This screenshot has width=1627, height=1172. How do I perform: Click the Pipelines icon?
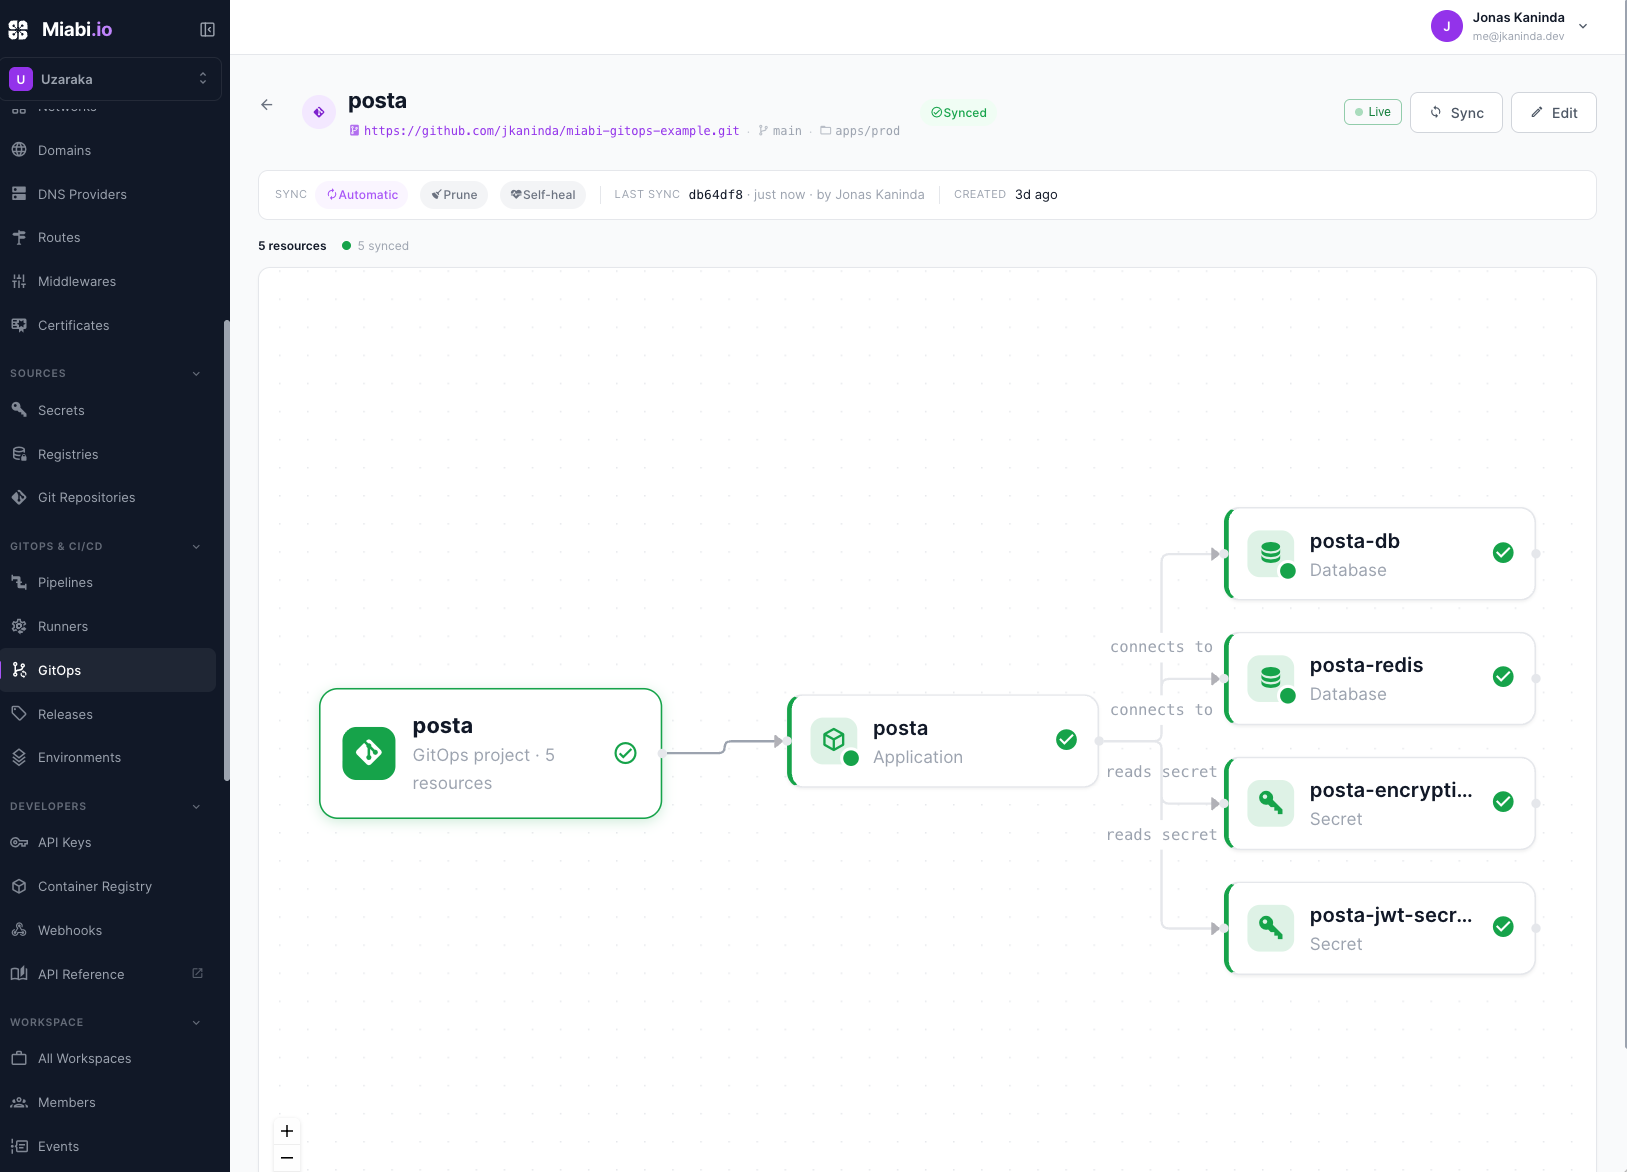click(x=19, y=582)
